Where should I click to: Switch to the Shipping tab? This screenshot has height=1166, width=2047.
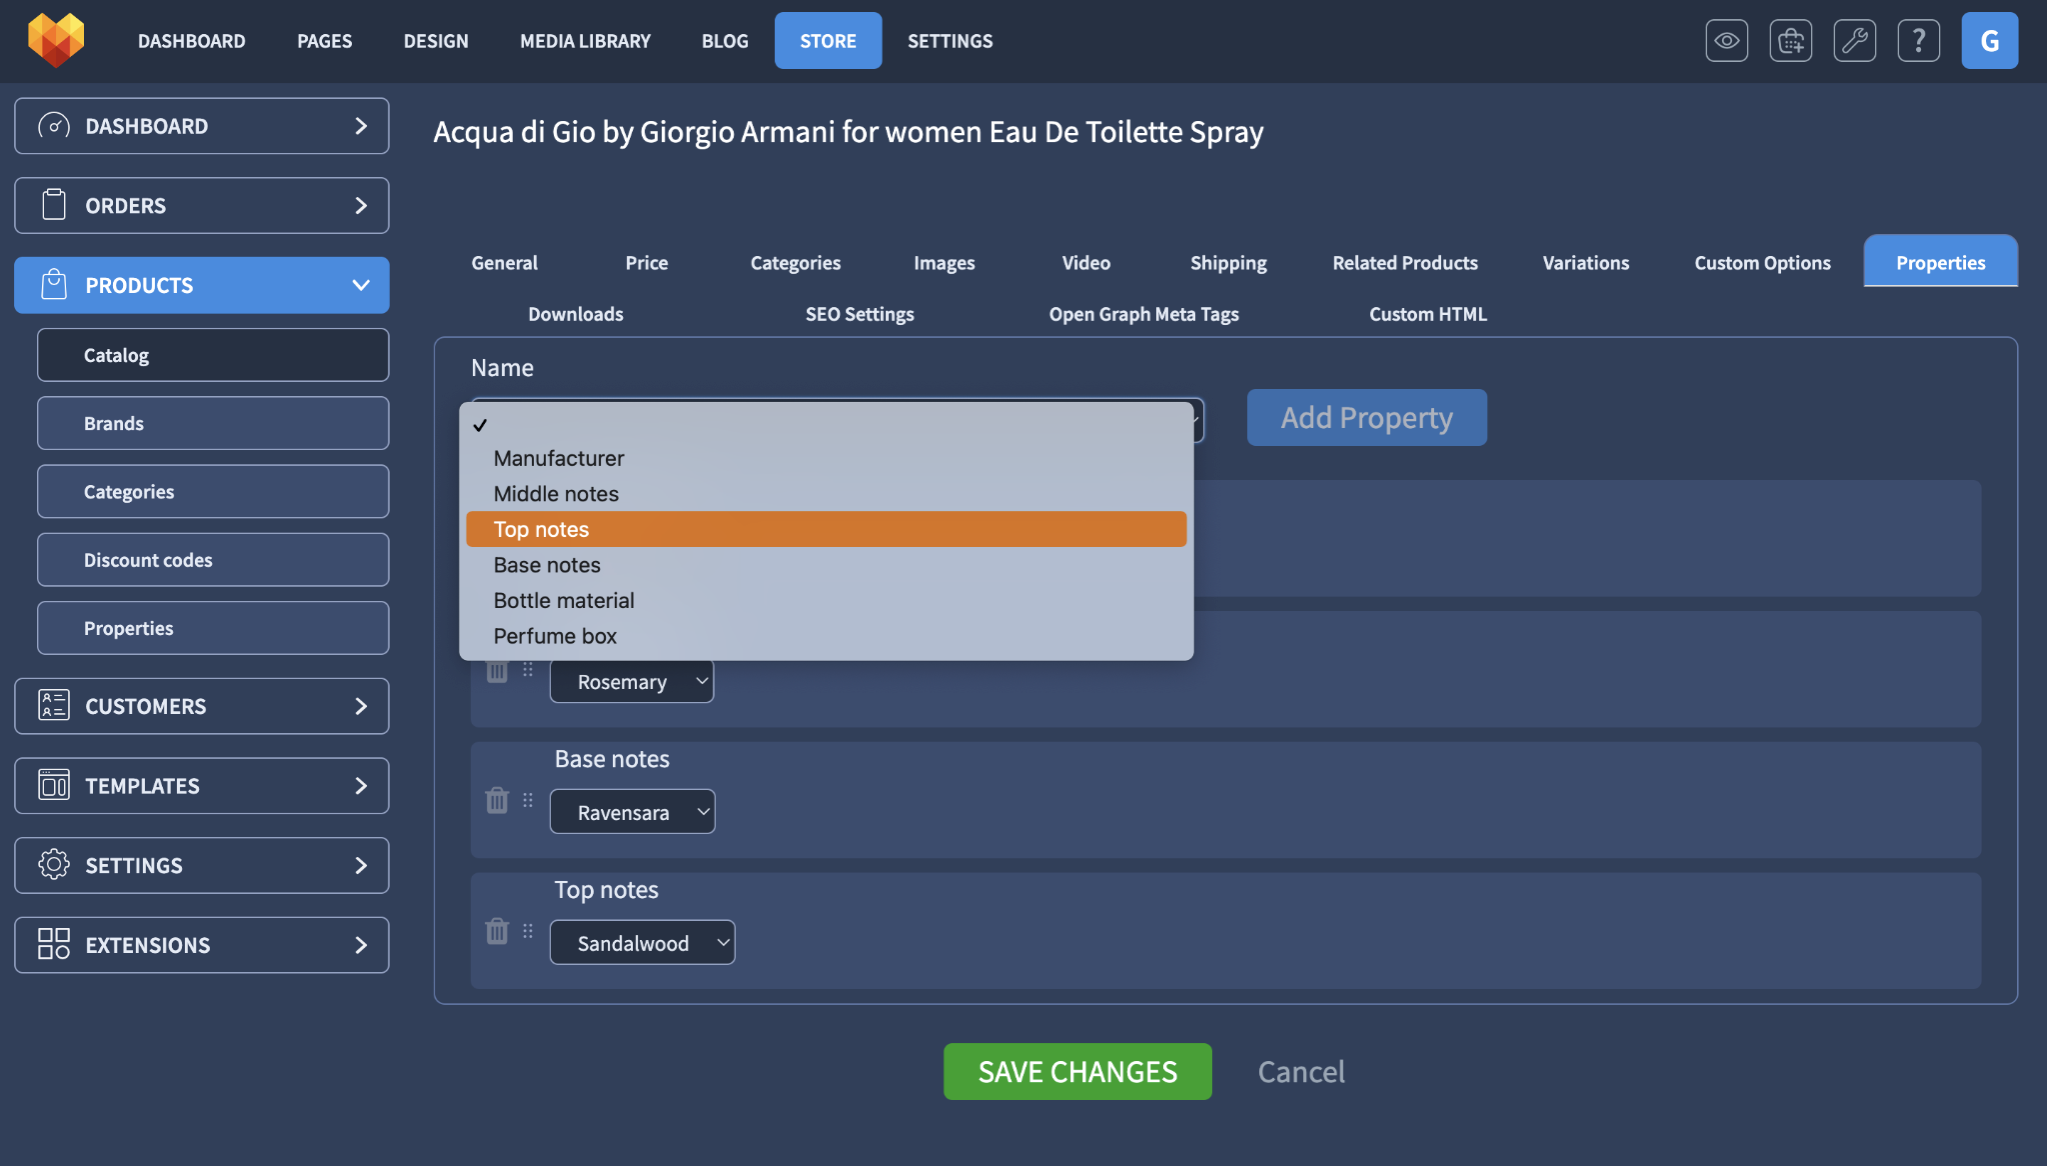point(1228,262)
